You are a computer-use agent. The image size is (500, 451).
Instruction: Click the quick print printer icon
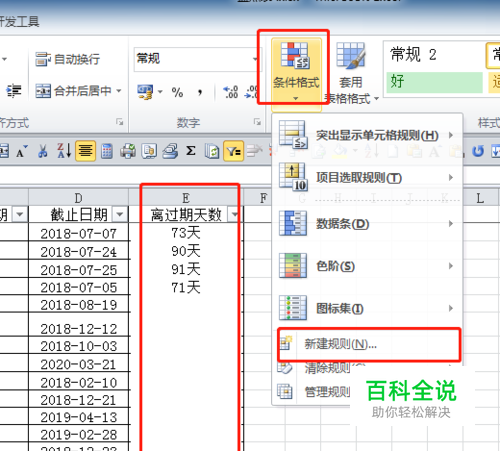(x=128, y=151)
